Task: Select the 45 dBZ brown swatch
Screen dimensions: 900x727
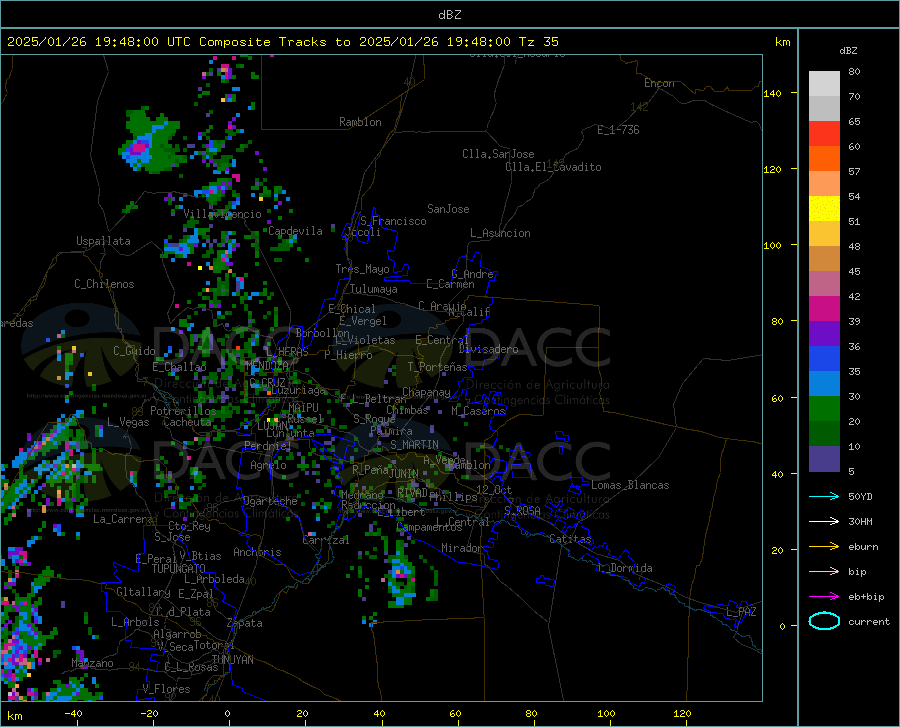Action: (x=824, y=259)
